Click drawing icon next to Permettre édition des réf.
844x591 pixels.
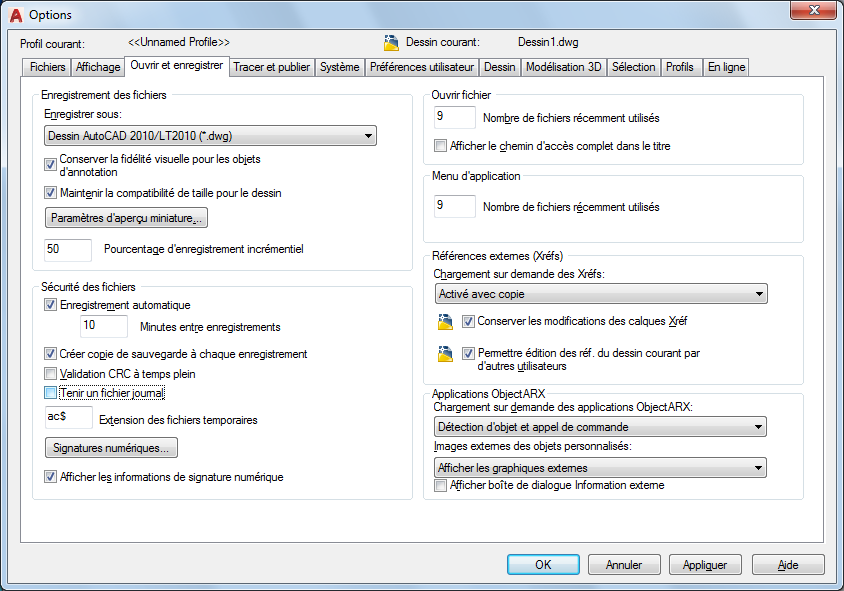coord(445,354)
